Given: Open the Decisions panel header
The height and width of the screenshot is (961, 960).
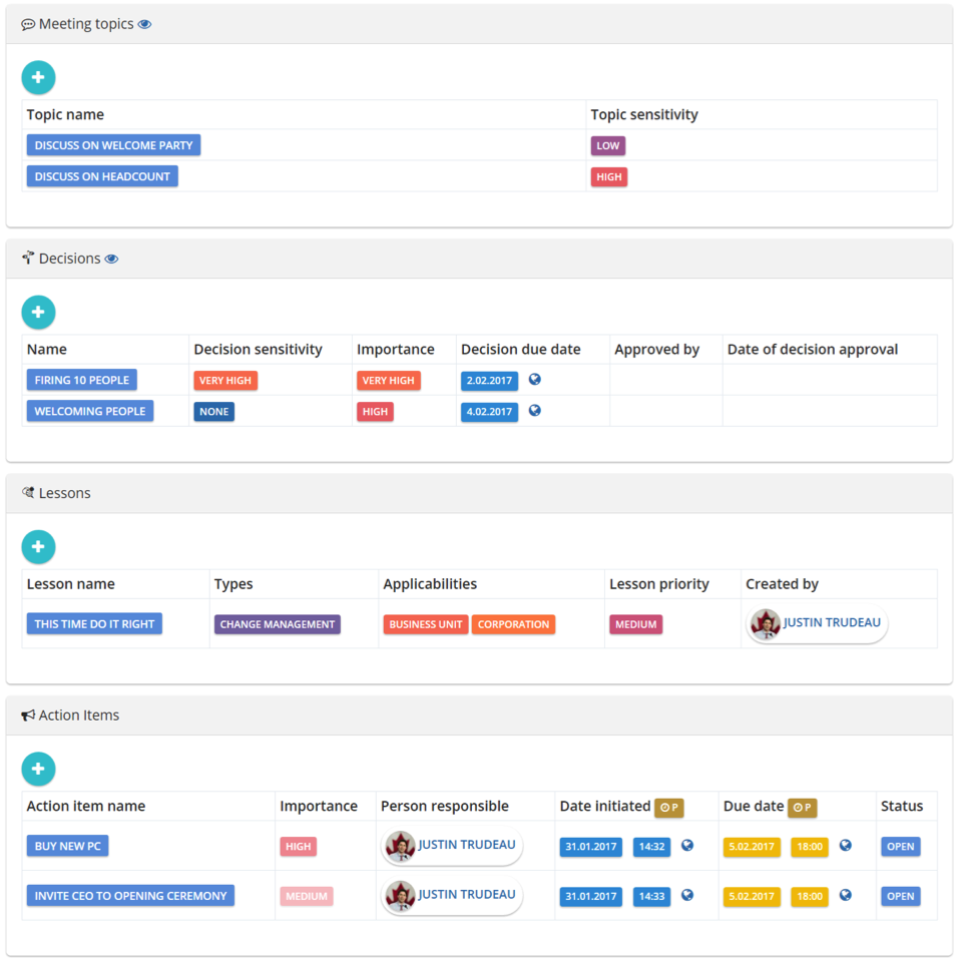Looking at the screenshot, I should (x=479, y=259).
